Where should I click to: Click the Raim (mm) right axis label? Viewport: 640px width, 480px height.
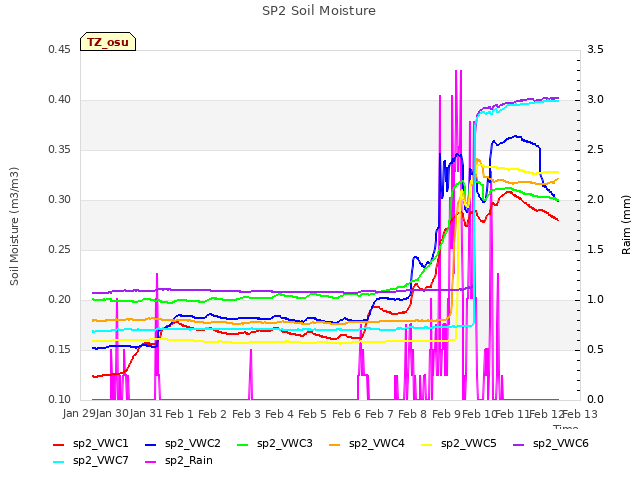tap(626, 225)
